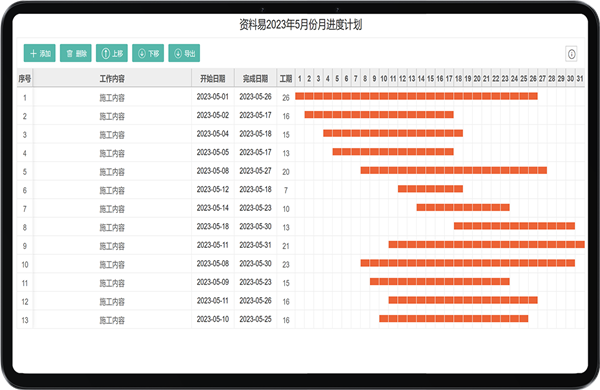Click the 删除 (delete) button

coord(76,53)
